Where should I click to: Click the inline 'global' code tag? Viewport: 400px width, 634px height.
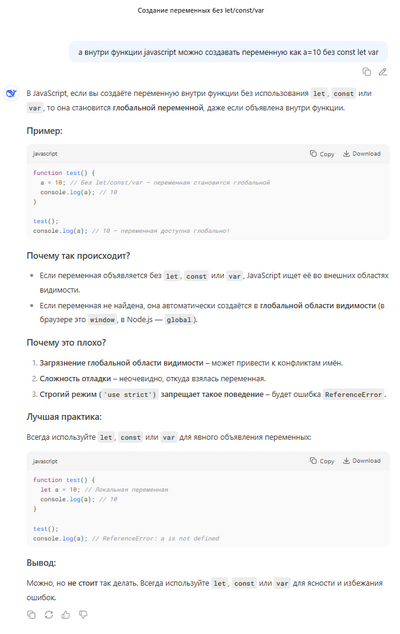coord(178,320)
